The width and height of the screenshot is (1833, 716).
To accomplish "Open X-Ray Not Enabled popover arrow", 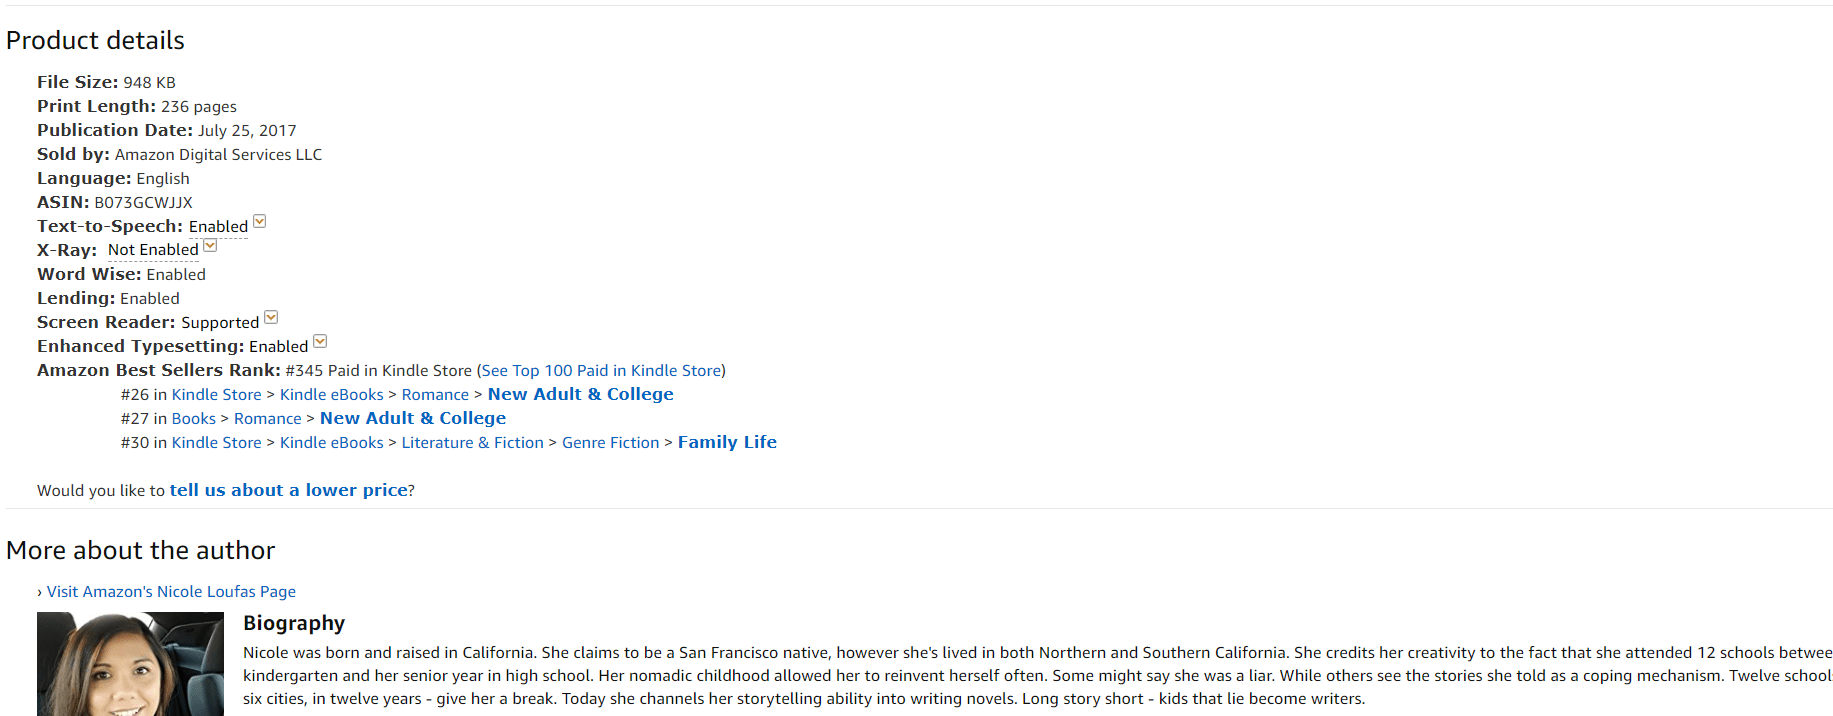I will click(210, 246).
